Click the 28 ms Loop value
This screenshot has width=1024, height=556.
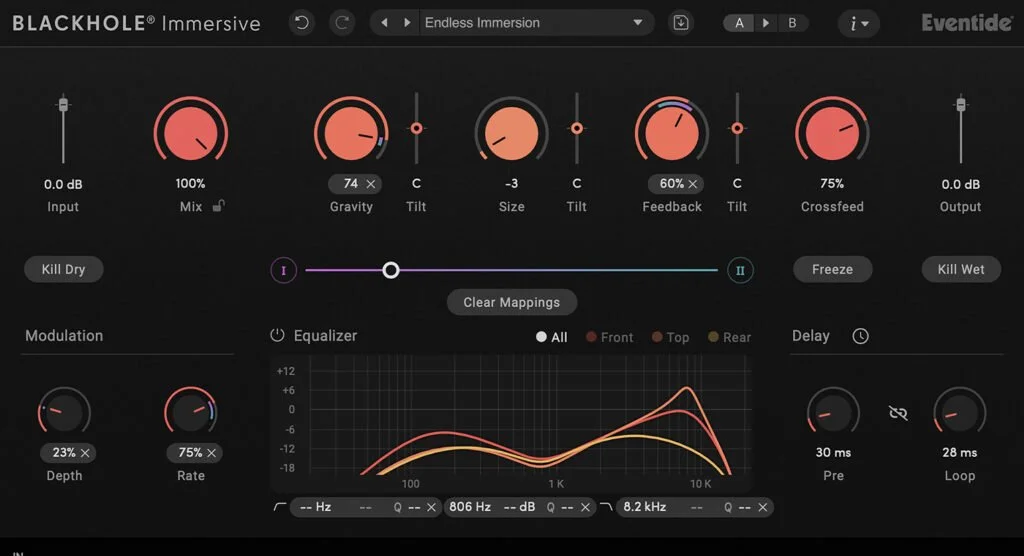click(959, 452)
